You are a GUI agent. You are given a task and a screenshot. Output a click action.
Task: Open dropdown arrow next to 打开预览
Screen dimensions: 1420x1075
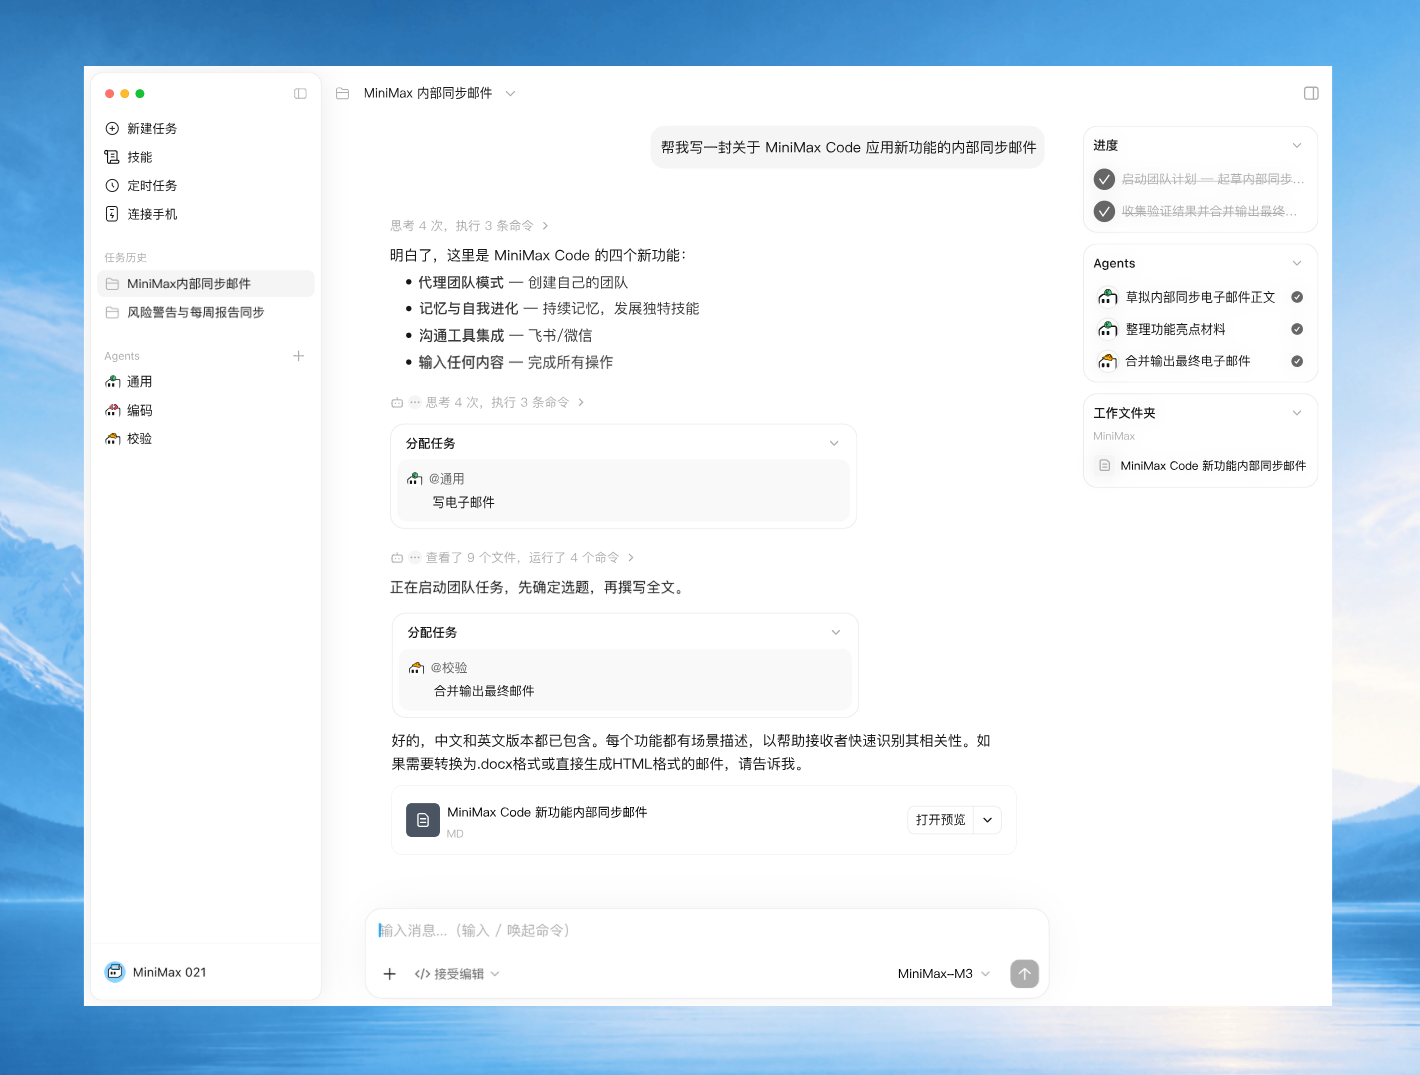click(x=987, y=820)
